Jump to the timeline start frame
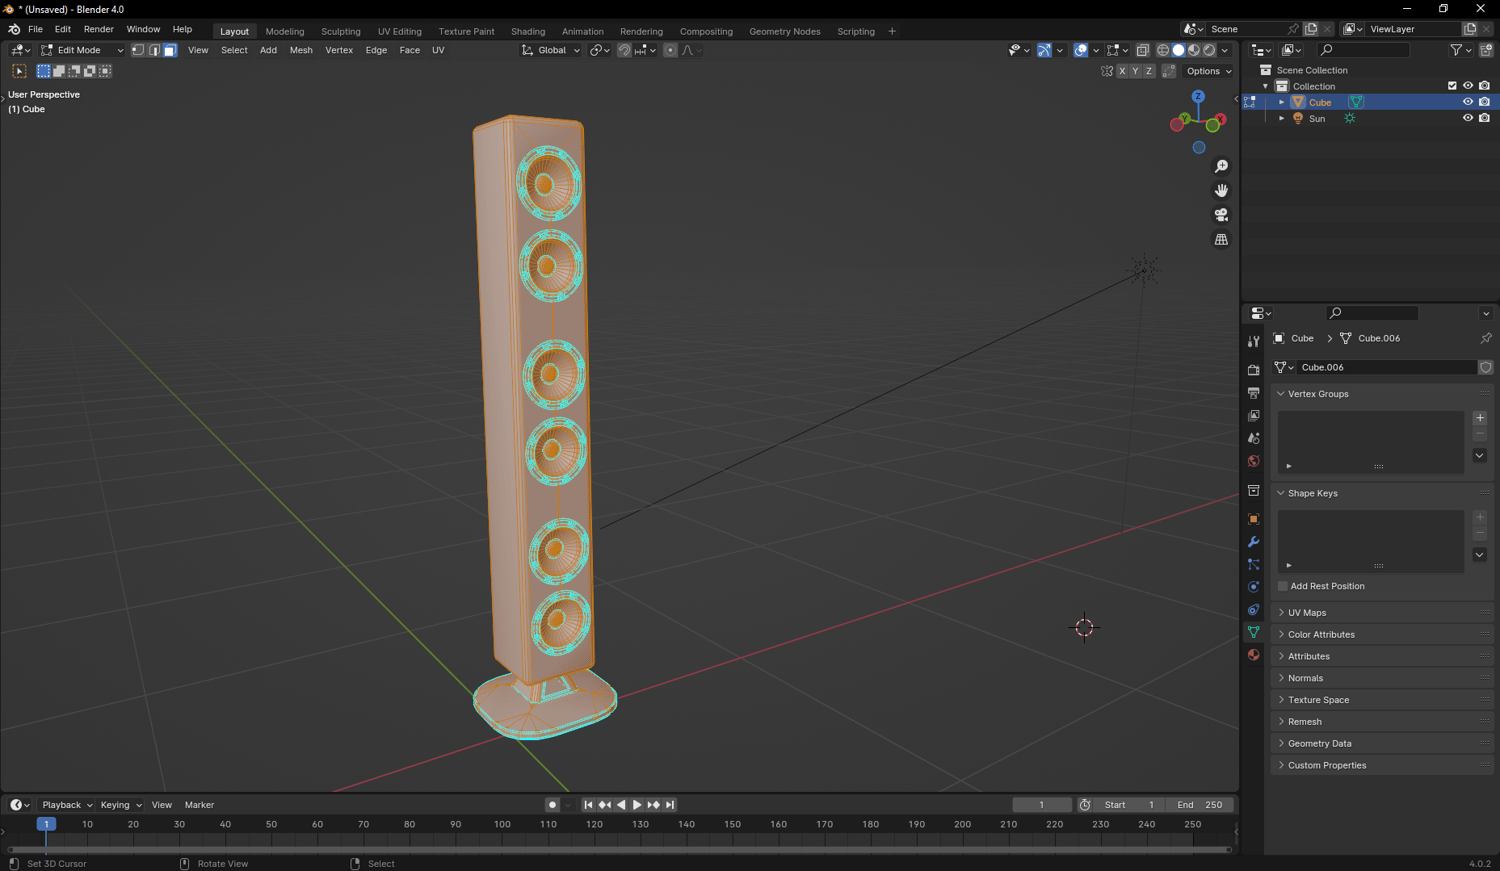 (588, 805)
